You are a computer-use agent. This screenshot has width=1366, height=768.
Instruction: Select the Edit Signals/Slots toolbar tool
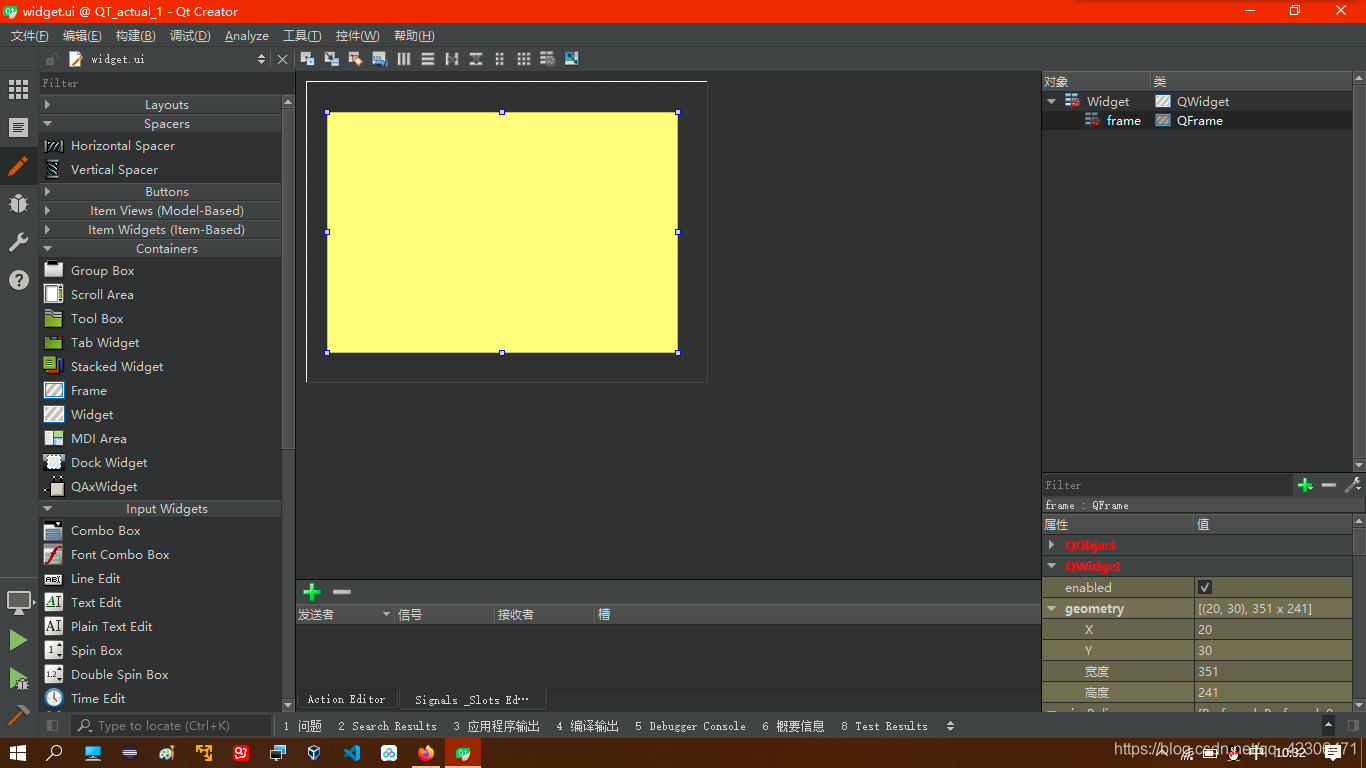331,58
